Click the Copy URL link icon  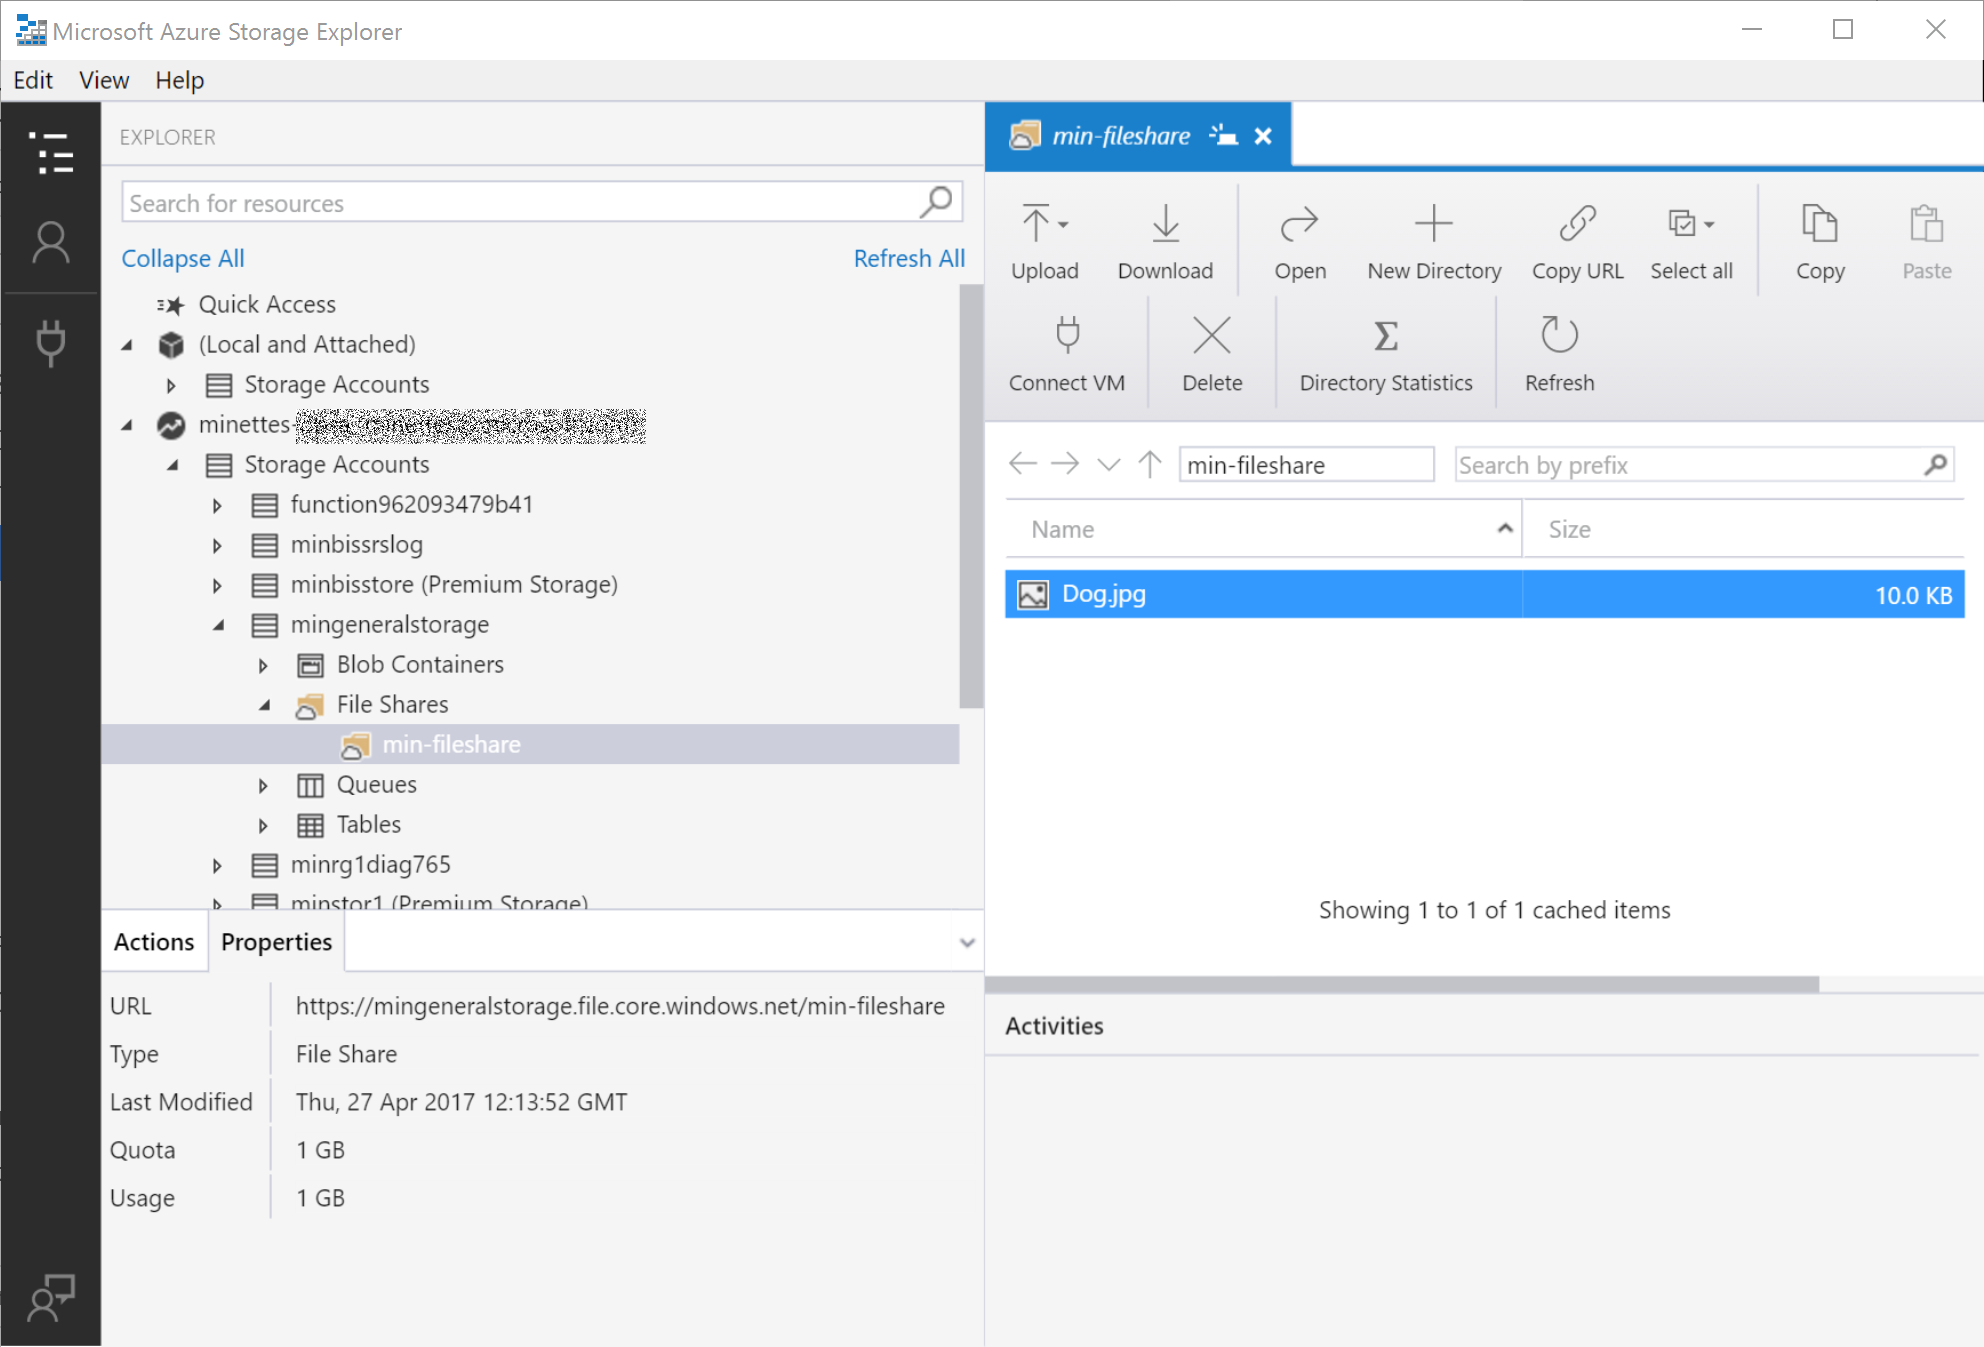coord(1577,224)
